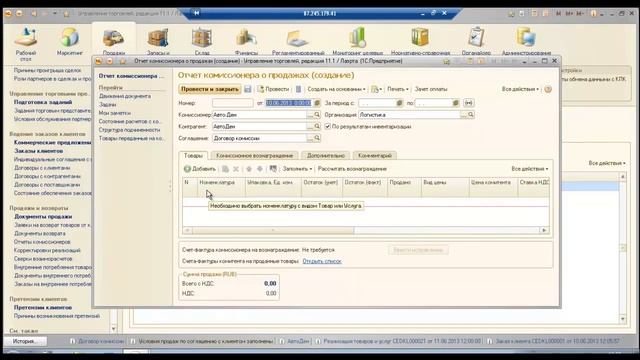
Task: Click the История button in the bottom bar
Action: click(25, 341)
